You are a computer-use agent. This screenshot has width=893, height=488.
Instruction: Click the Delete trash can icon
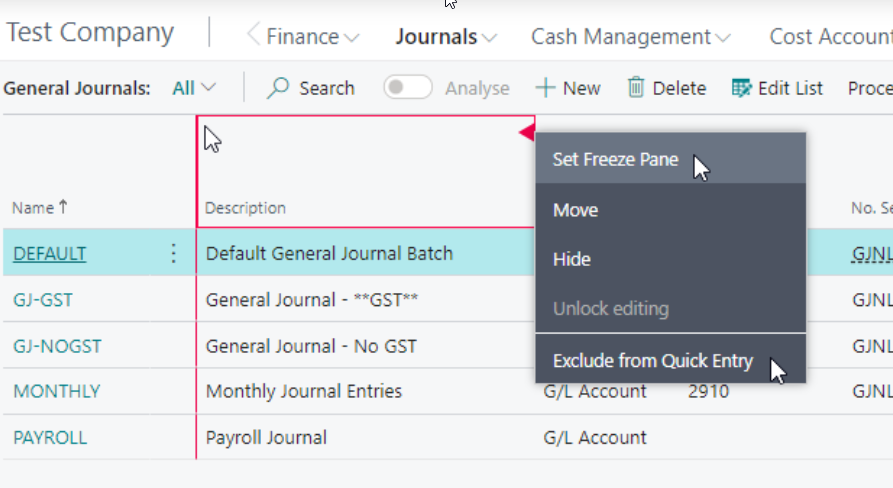636,88
